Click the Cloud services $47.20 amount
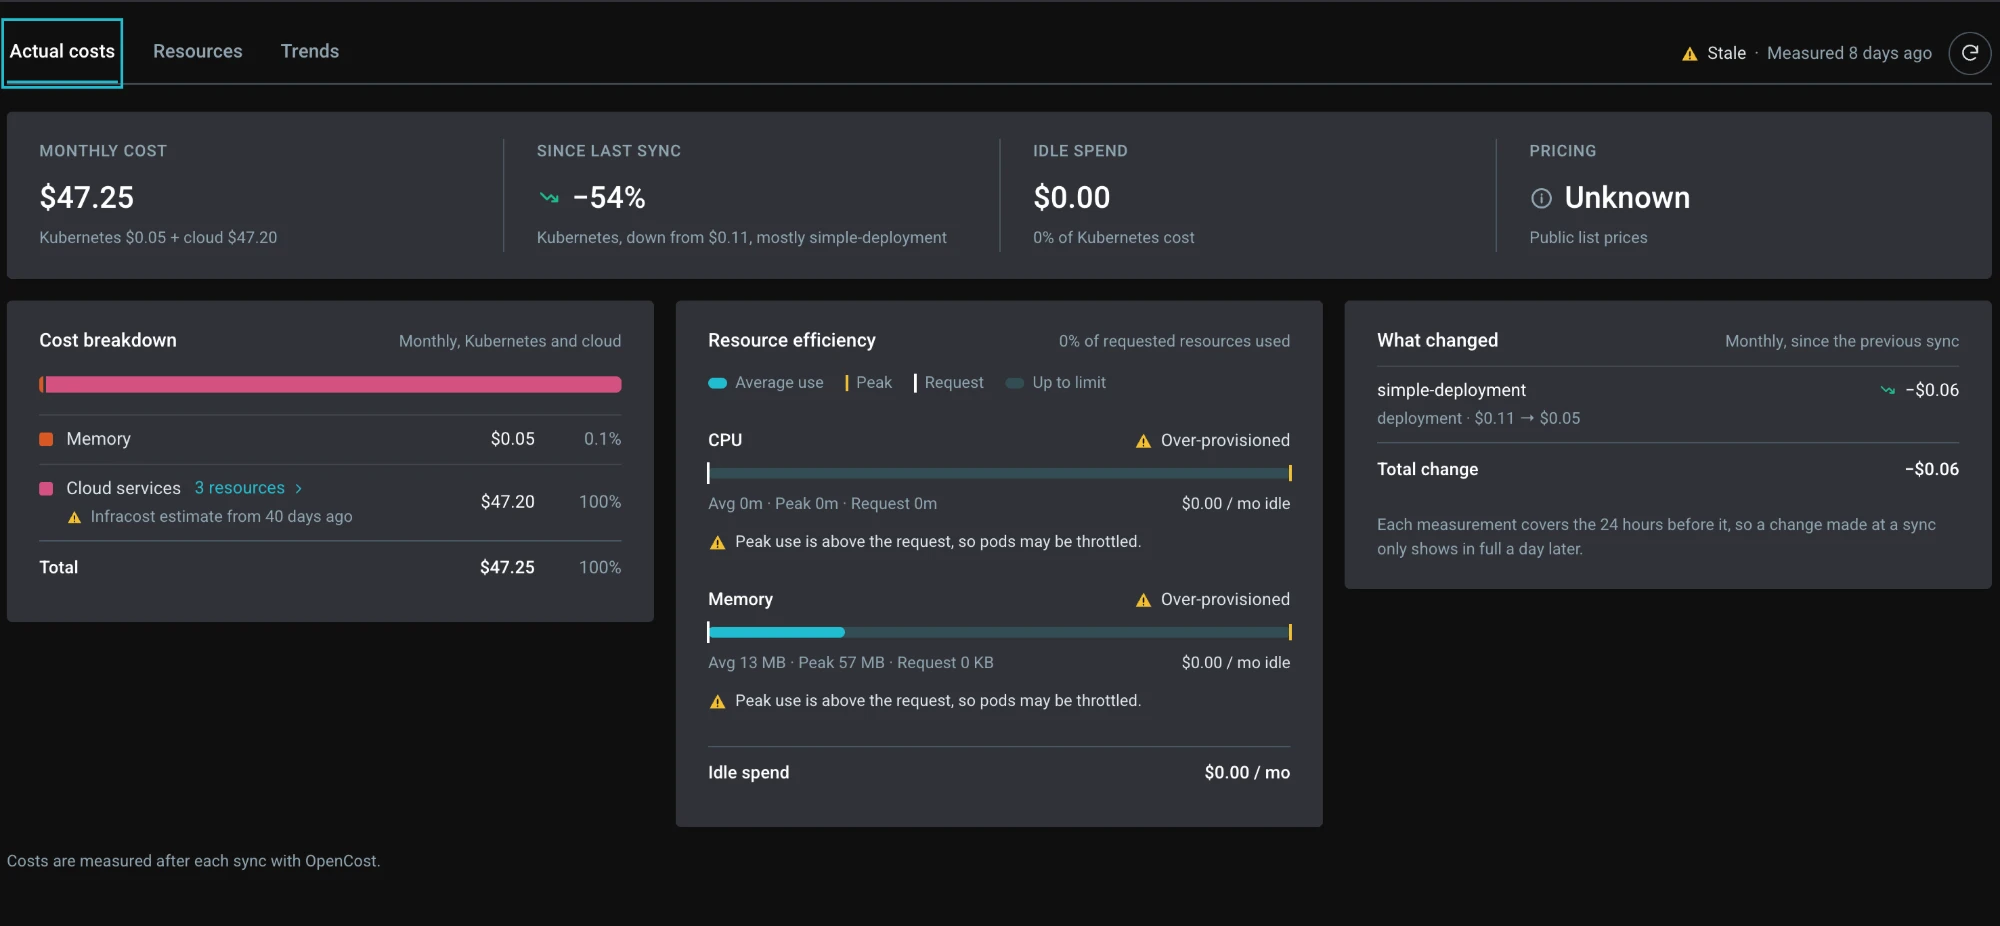Screen dimensions: 2000x926 507,502
